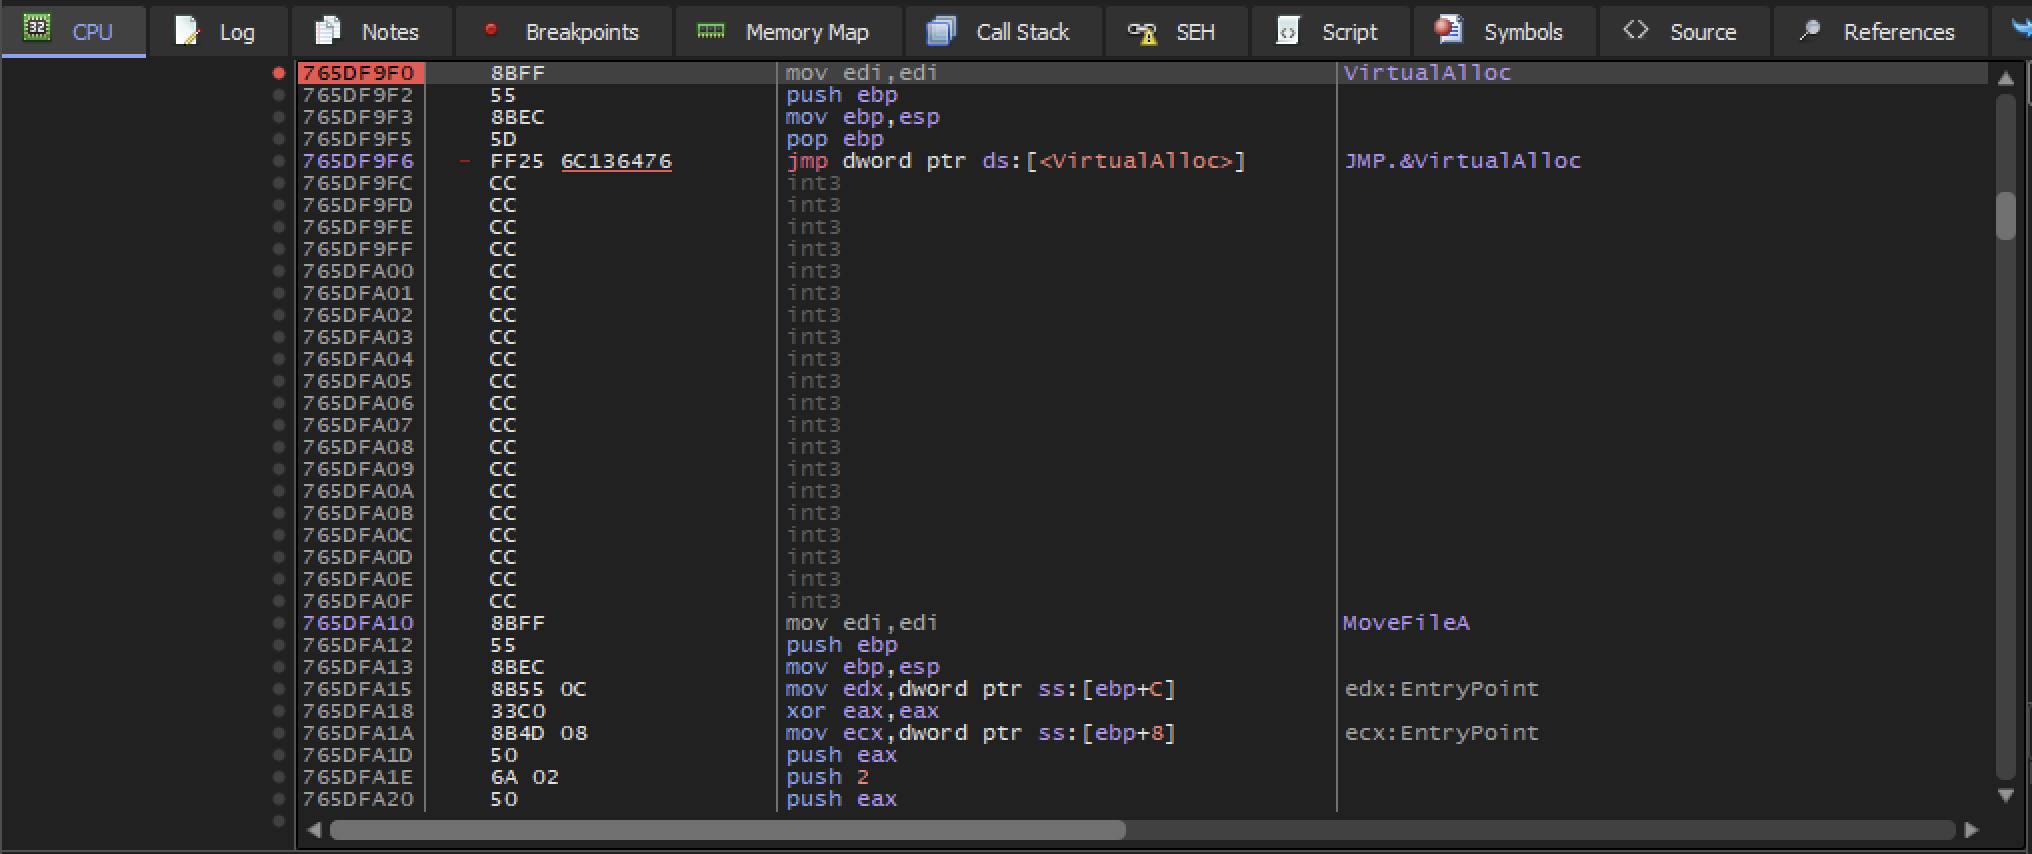Switch to the Script tab

(x=1330, y=31)
